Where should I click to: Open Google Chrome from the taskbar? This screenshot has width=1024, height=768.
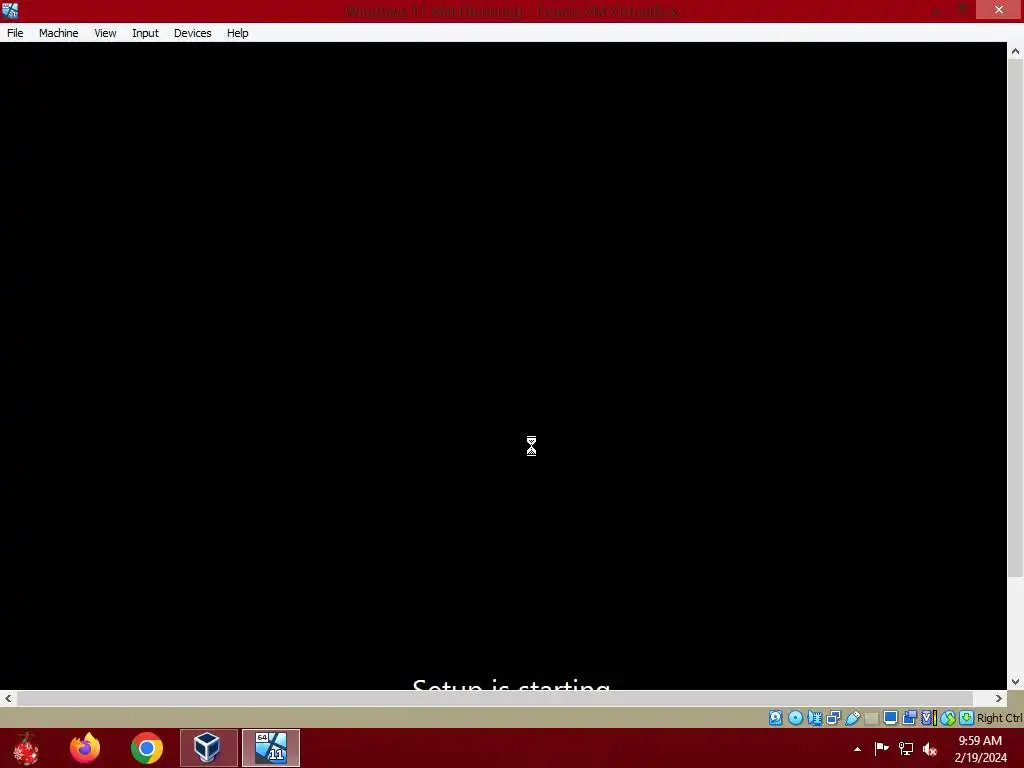147,748
